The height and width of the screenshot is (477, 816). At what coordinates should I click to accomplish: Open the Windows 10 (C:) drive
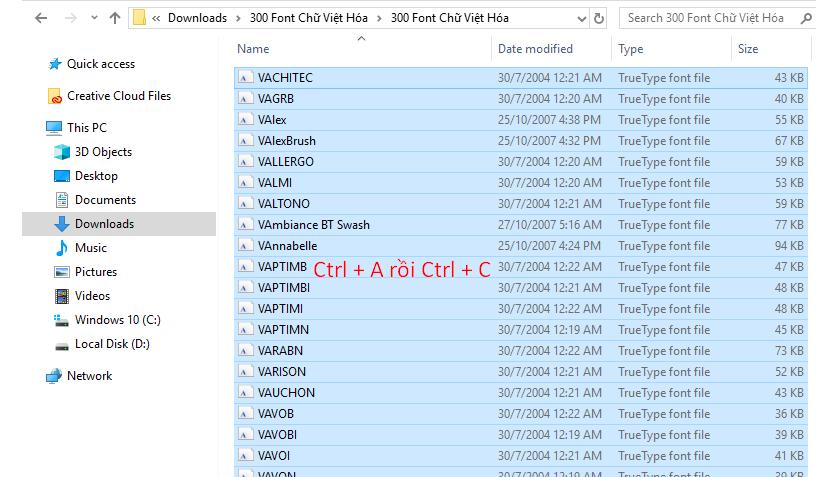(x=118, y=319)
